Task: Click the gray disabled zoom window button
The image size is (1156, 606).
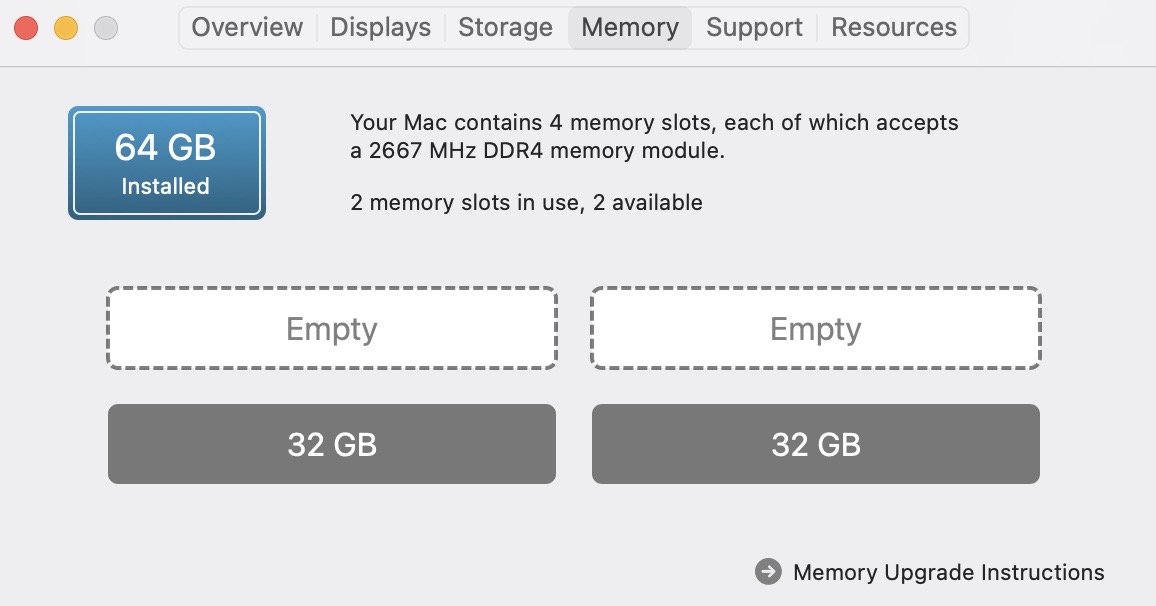Action: pyautogui.click(x=106, y=28)
